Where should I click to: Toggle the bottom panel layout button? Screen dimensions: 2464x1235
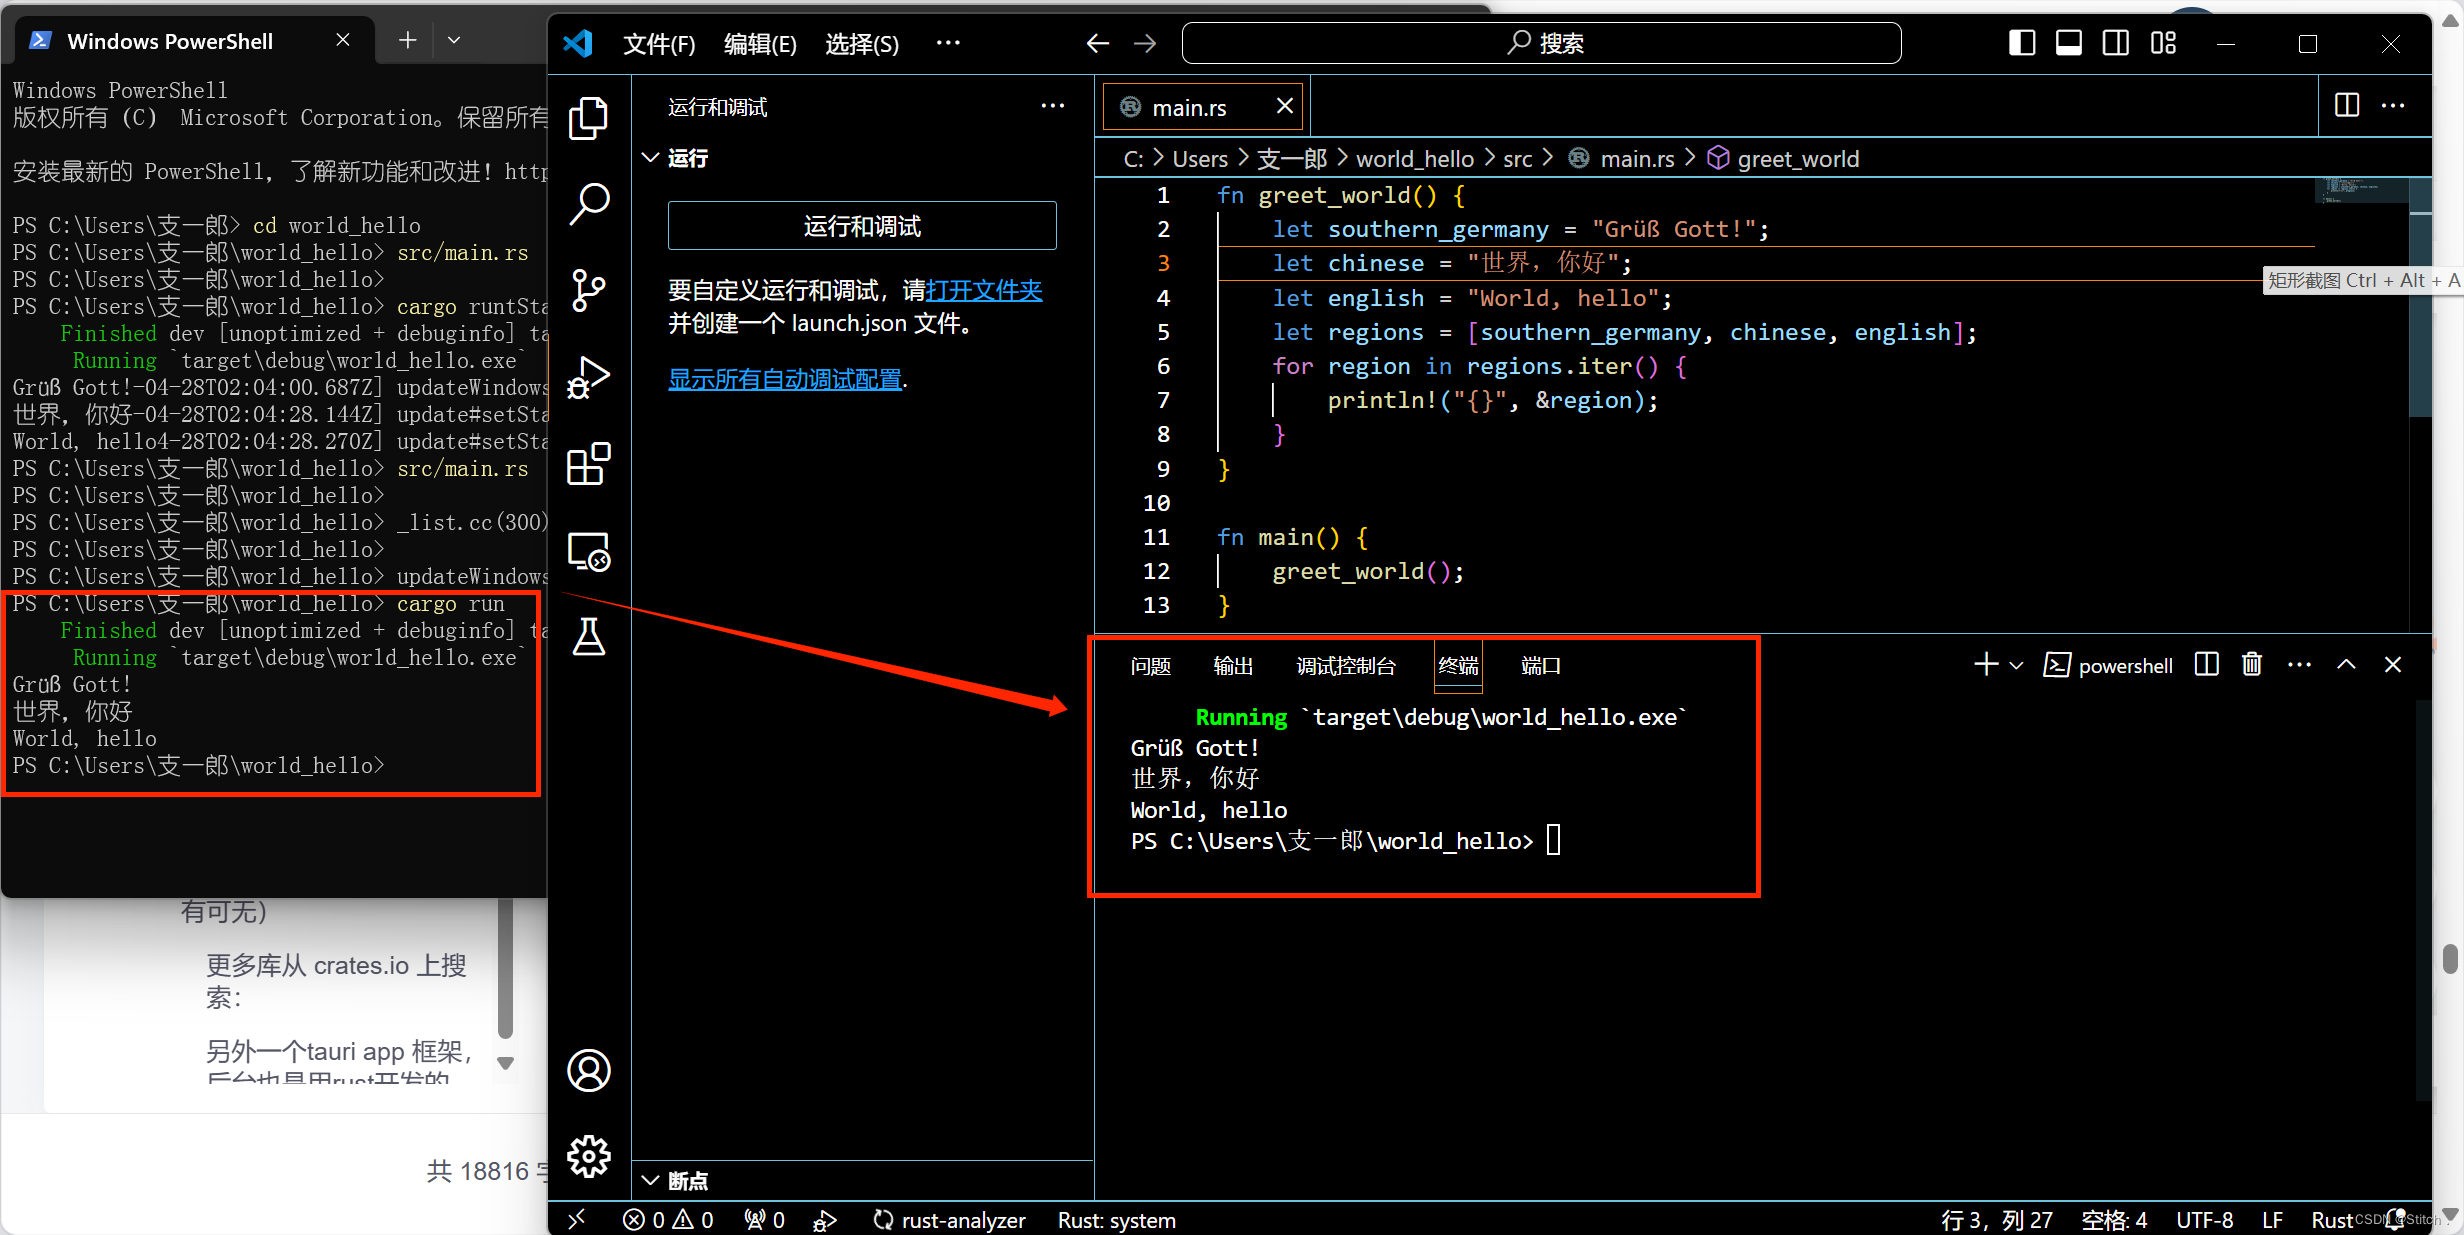[2068, 43]
